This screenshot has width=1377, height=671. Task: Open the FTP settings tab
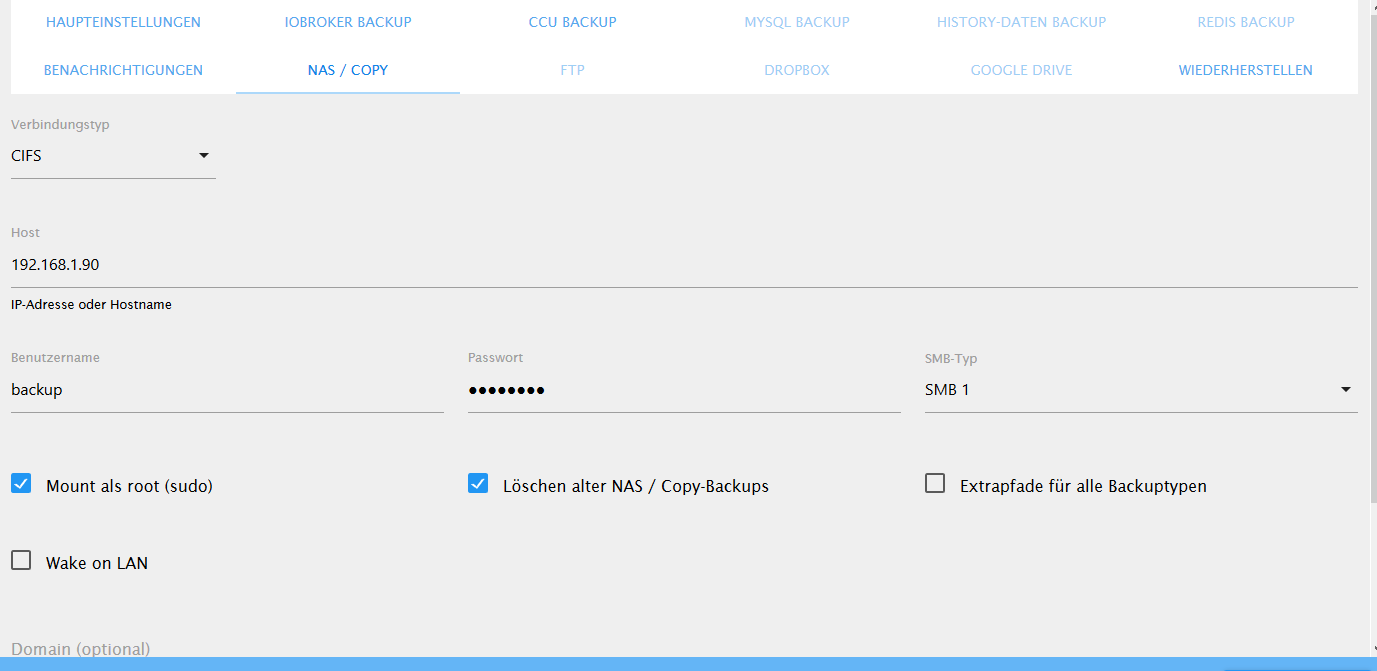(x=572, y=70)
